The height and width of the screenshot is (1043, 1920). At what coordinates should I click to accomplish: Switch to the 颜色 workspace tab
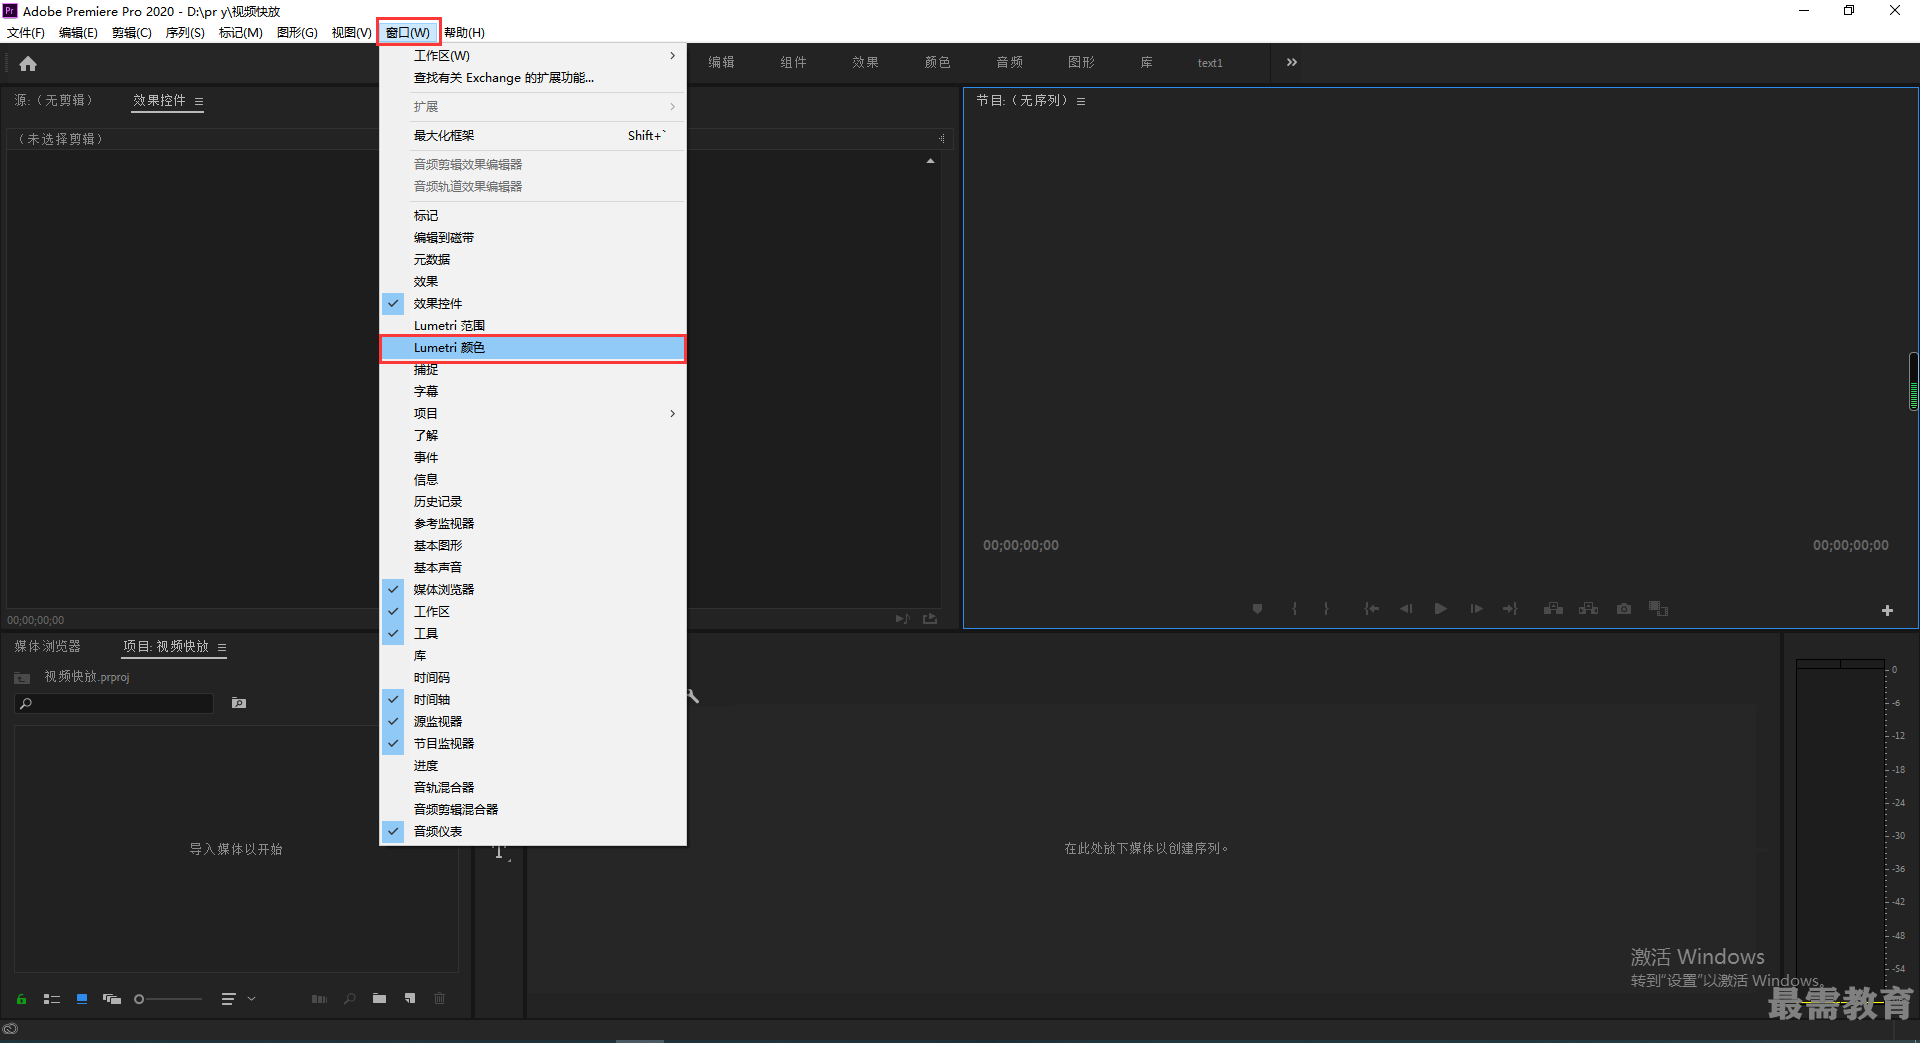click(x=937, y=62)
